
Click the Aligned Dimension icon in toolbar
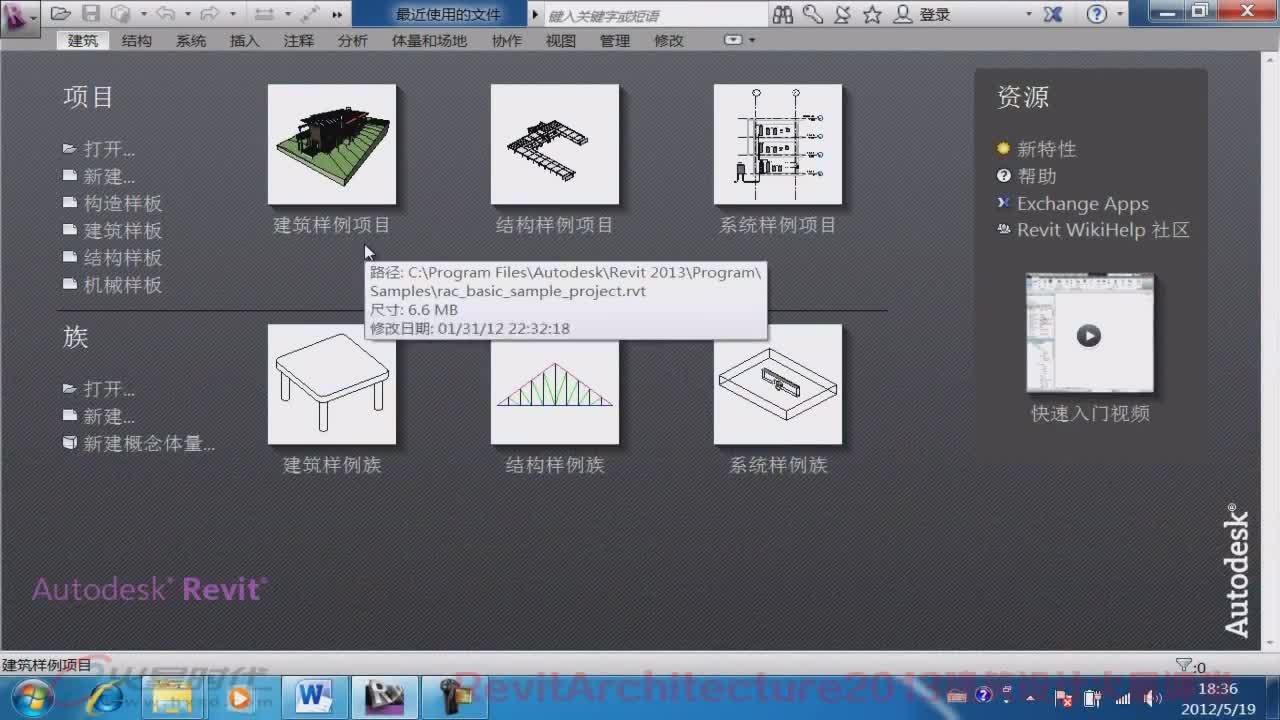coord(310,14)
